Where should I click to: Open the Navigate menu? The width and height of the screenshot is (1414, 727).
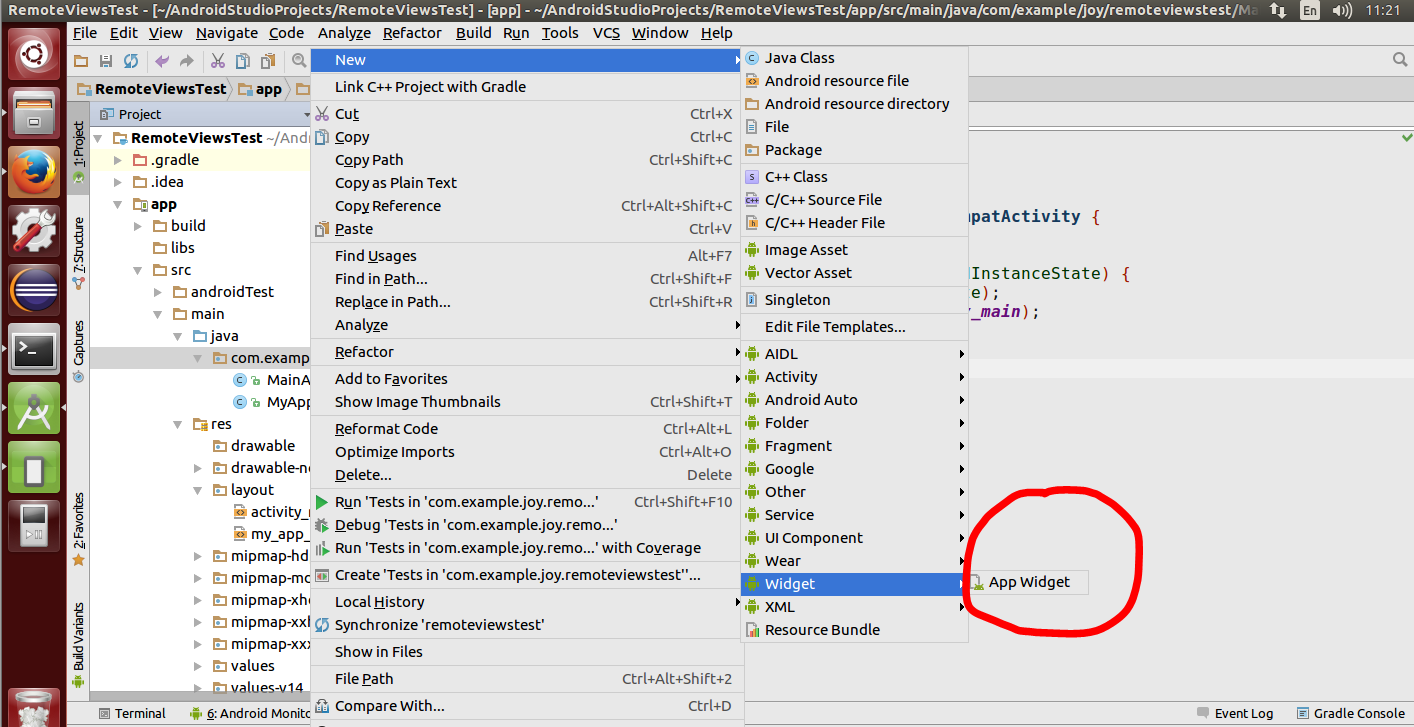point(227,33)
